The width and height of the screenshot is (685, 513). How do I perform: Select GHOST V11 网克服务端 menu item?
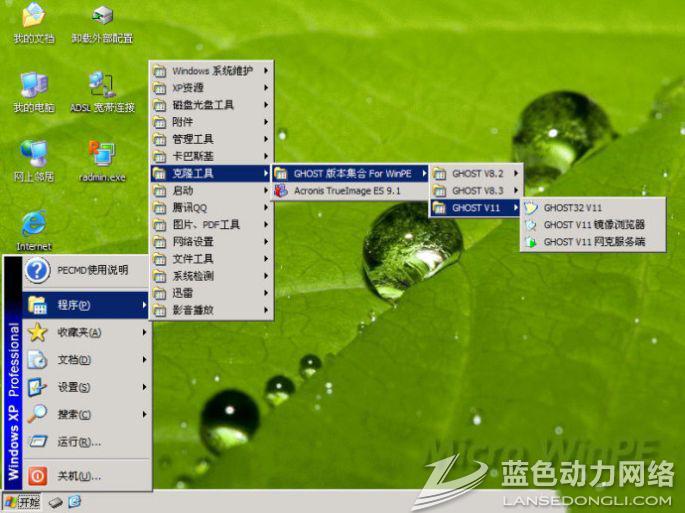click(594, 242)
